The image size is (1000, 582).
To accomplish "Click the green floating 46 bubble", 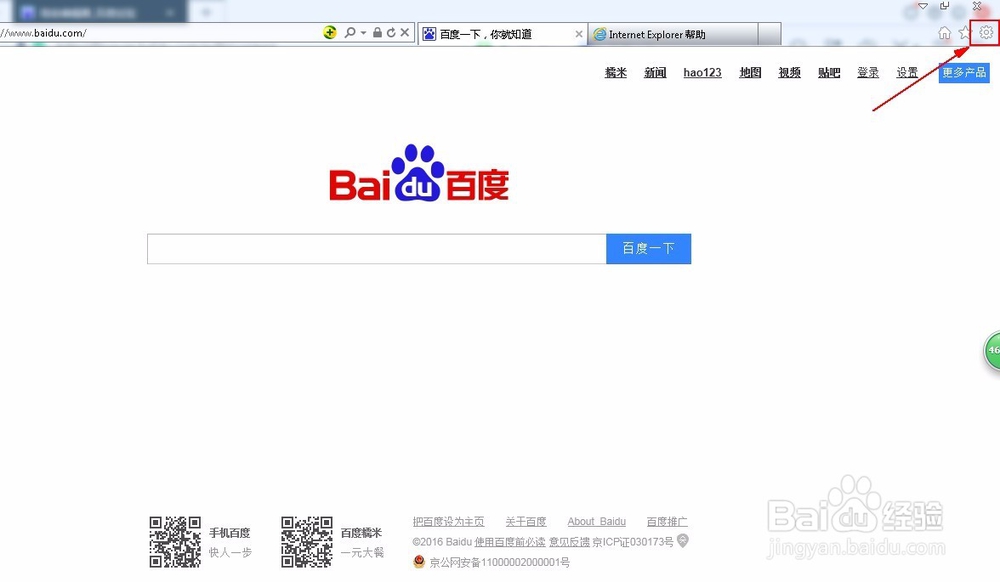I will click(x=992, y=351).
